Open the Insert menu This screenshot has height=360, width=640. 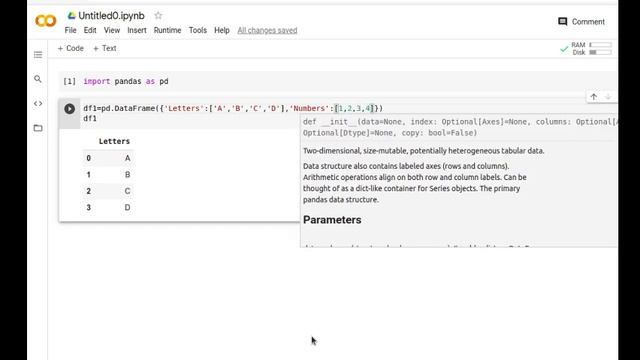tap(137, 30)
